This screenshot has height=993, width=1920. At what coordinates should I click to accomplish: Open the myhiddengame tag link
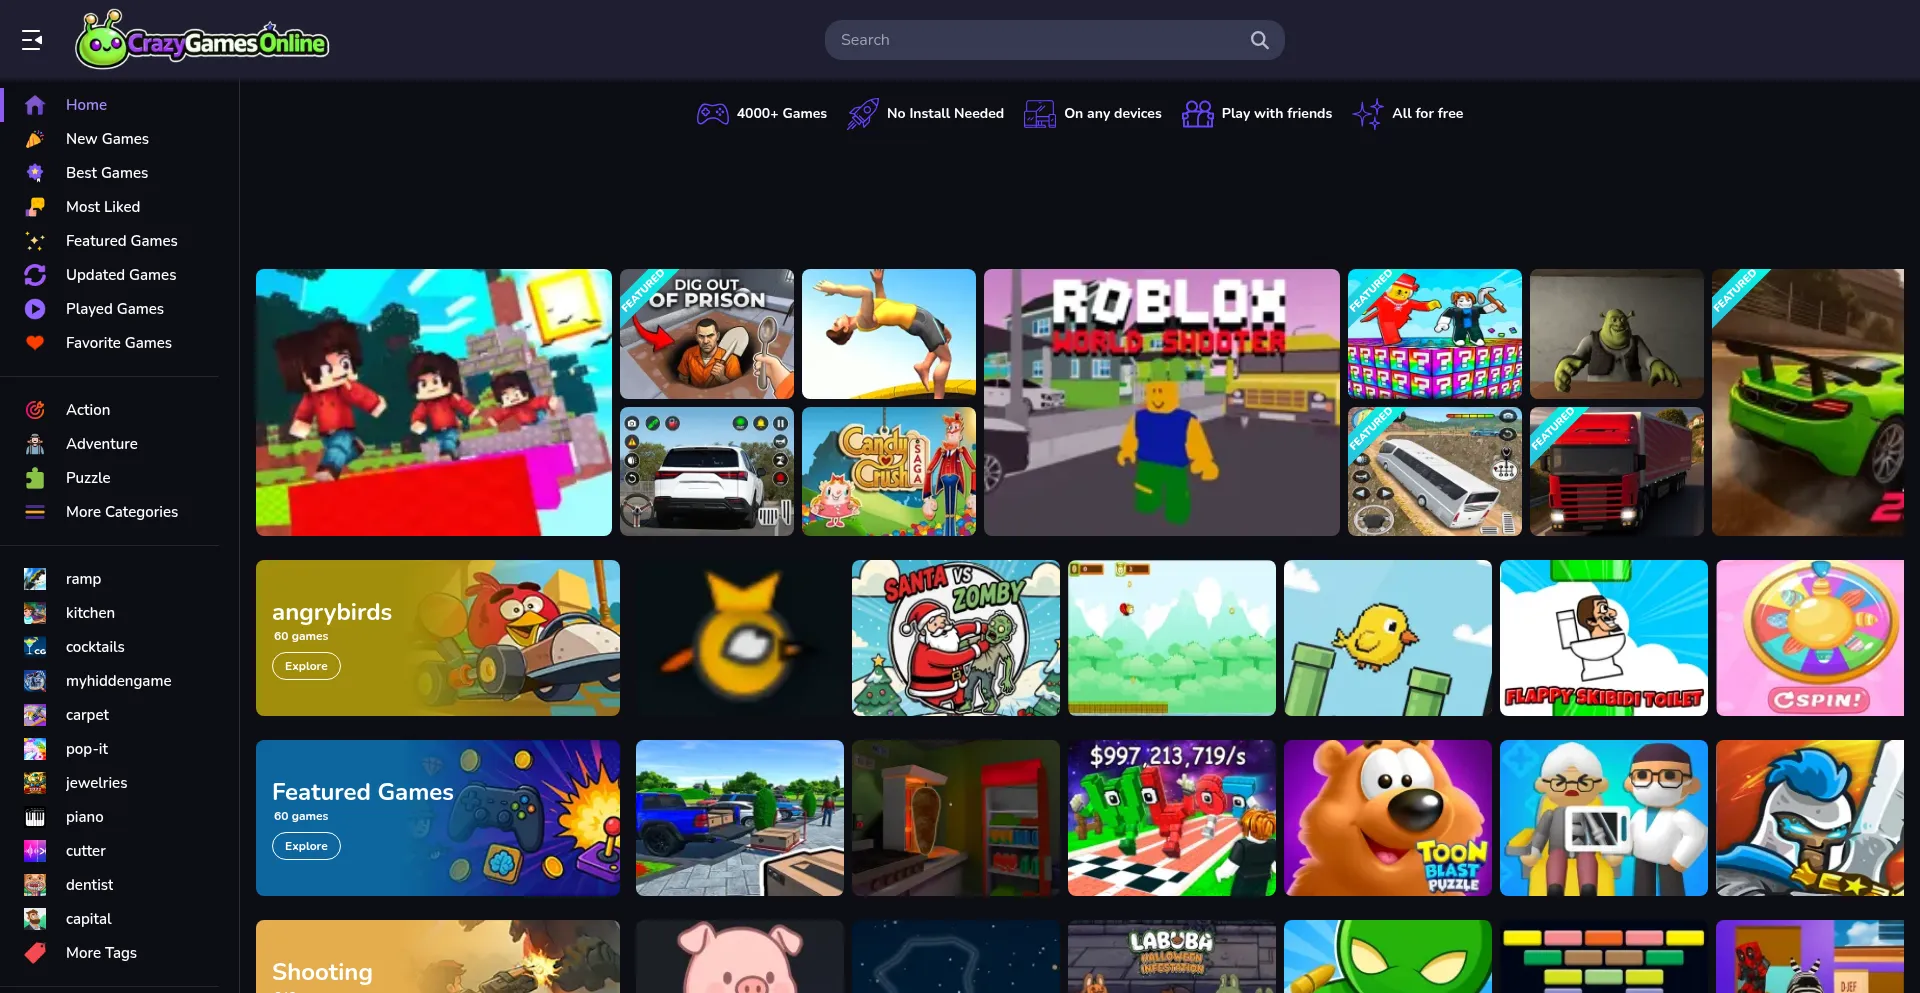118,681
